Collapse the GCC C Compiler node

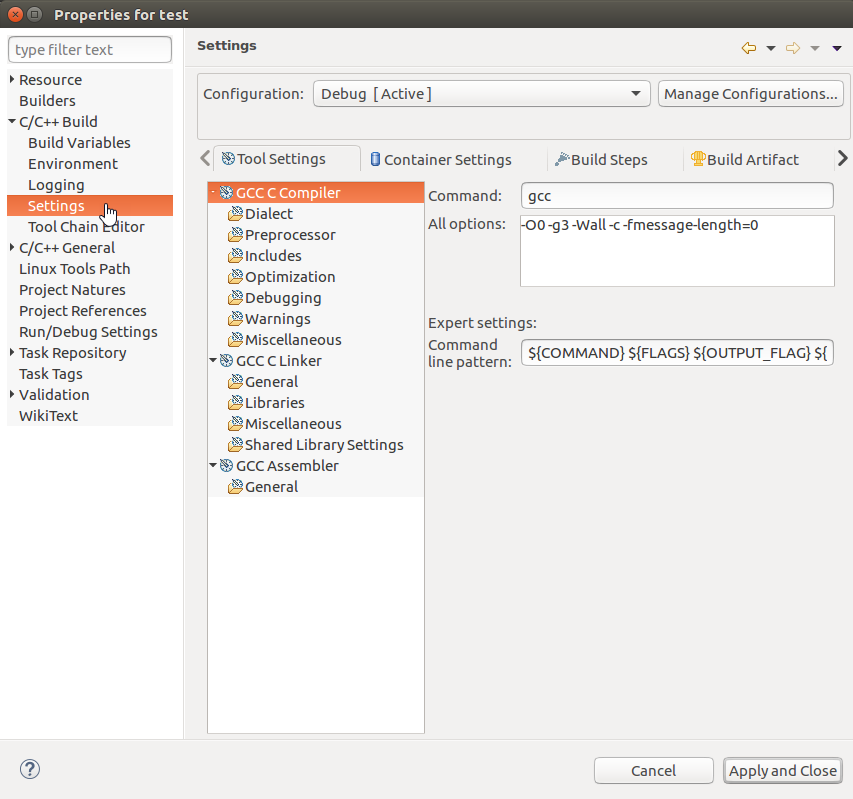[x=213, y=192]
